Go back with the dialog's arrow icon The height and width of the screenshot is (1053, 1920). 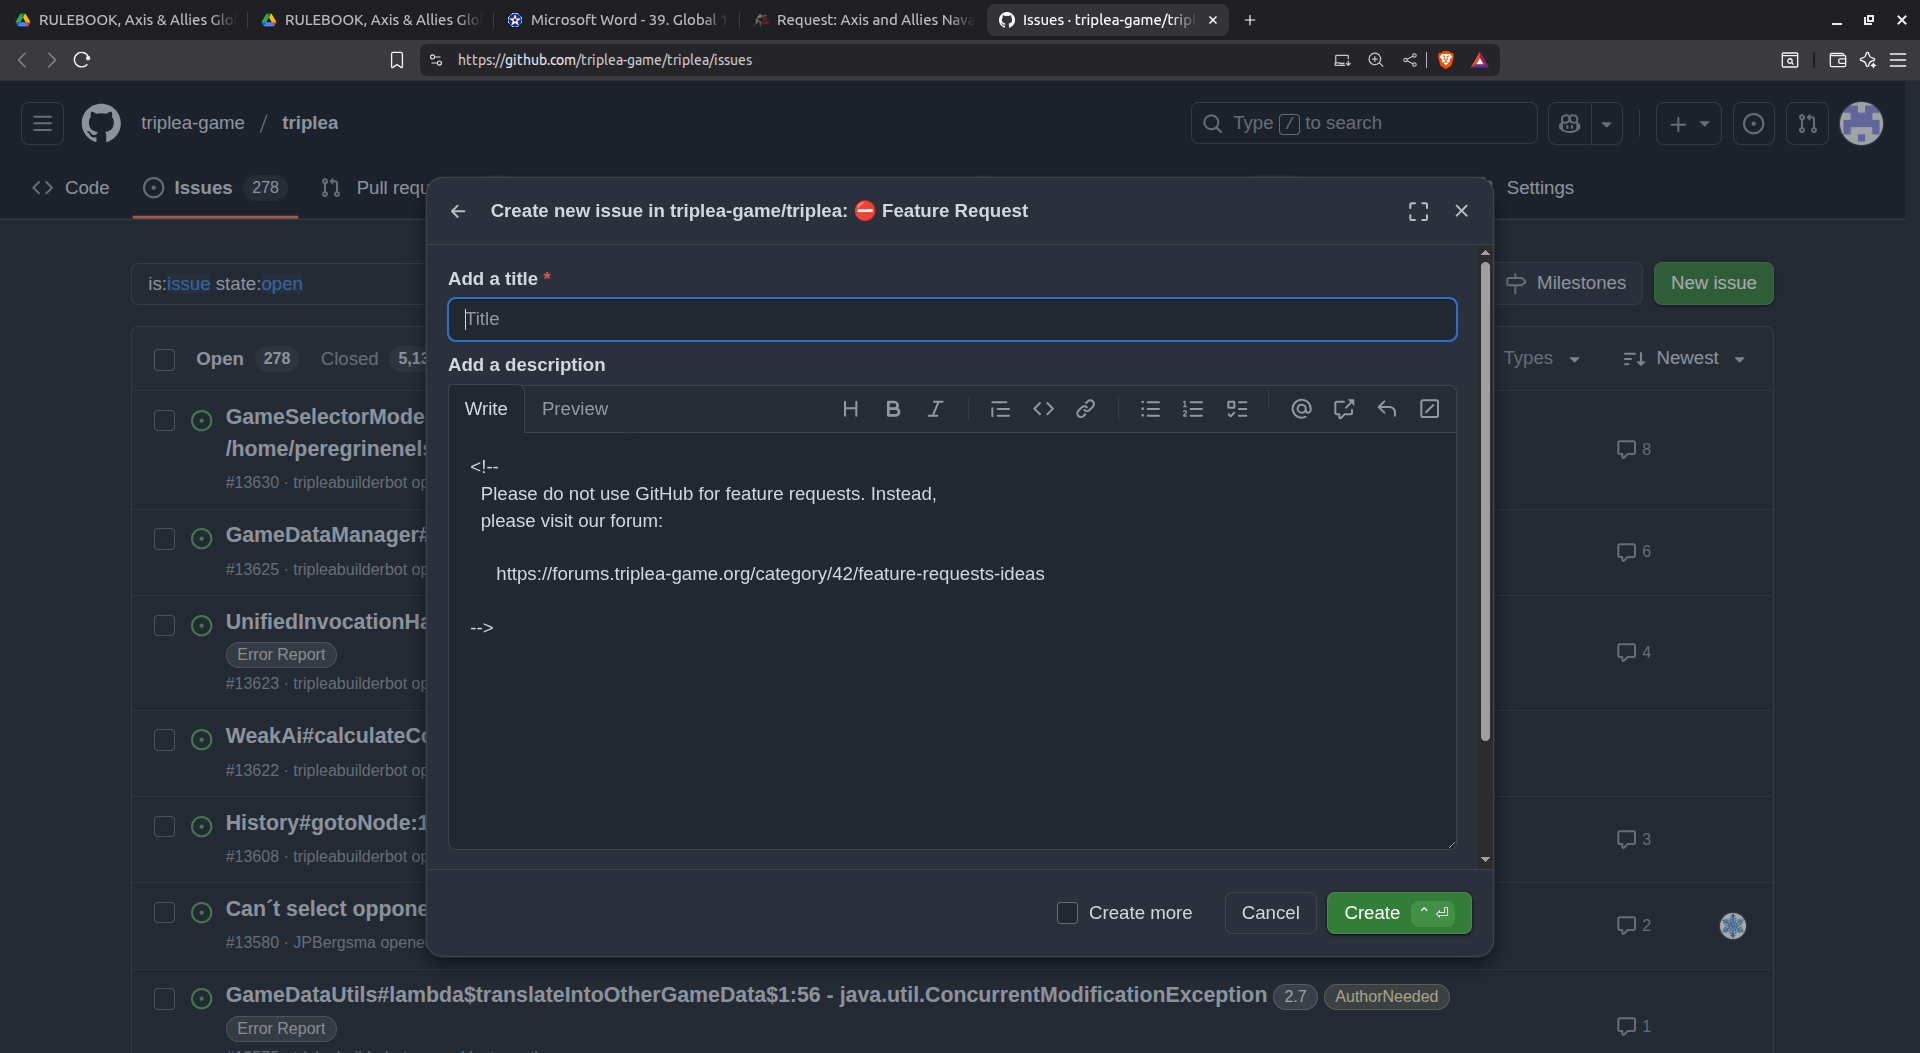coord(458,211)
